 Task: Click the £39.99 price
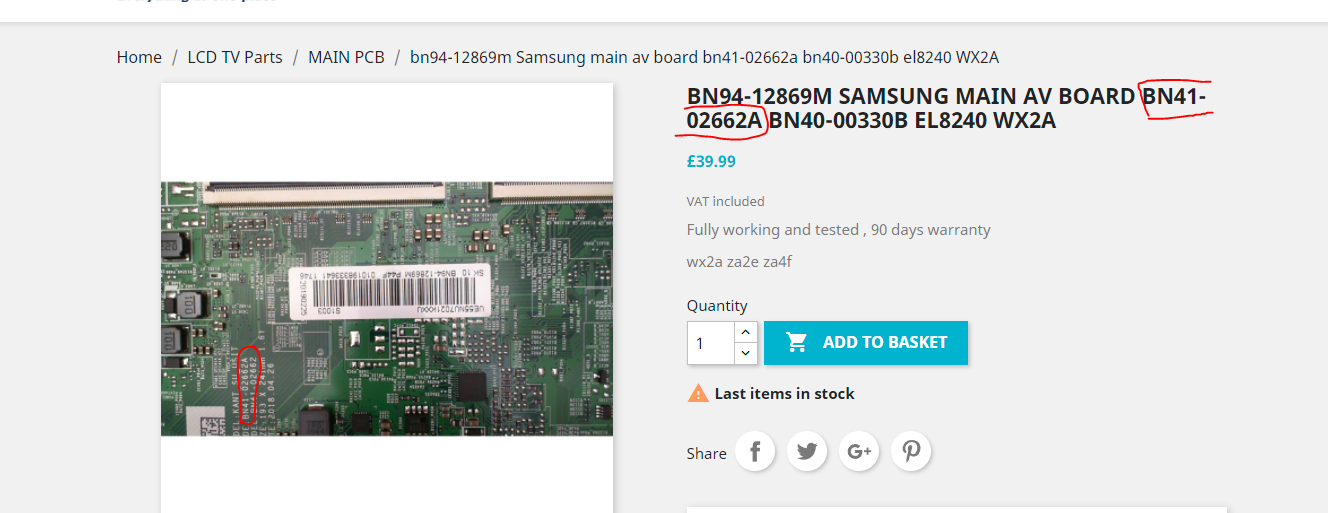711,161
